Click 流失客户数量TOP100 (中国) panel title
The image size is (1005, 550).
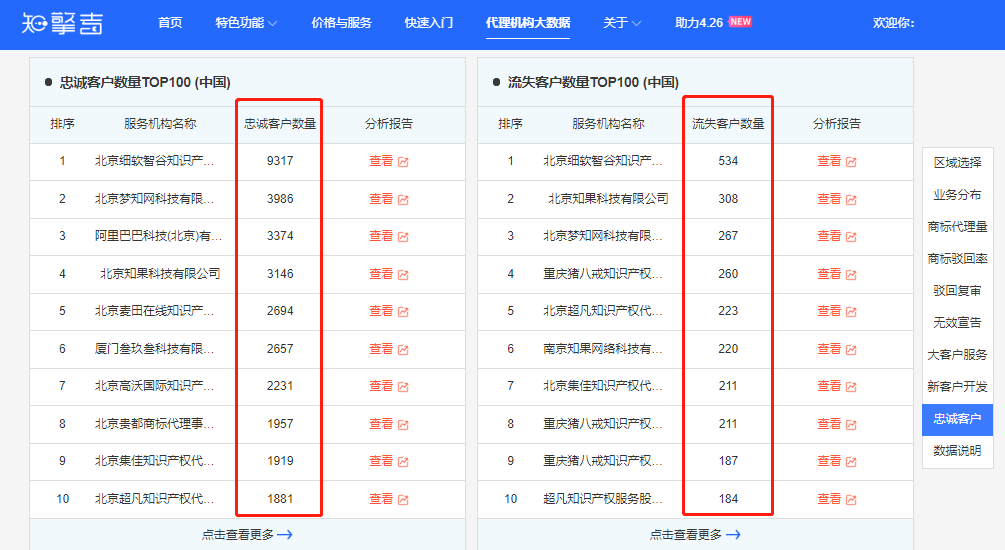pos(593,82)
